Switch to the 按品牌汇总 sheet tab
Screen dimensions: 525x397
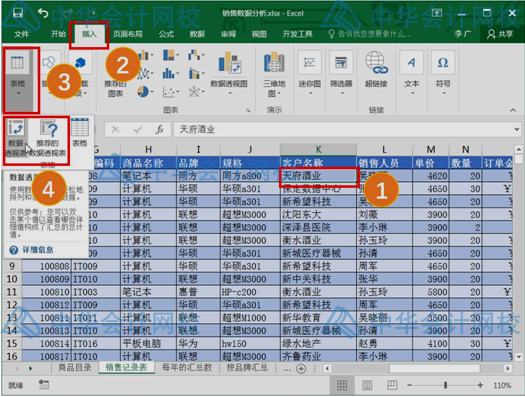pos(247,368)
